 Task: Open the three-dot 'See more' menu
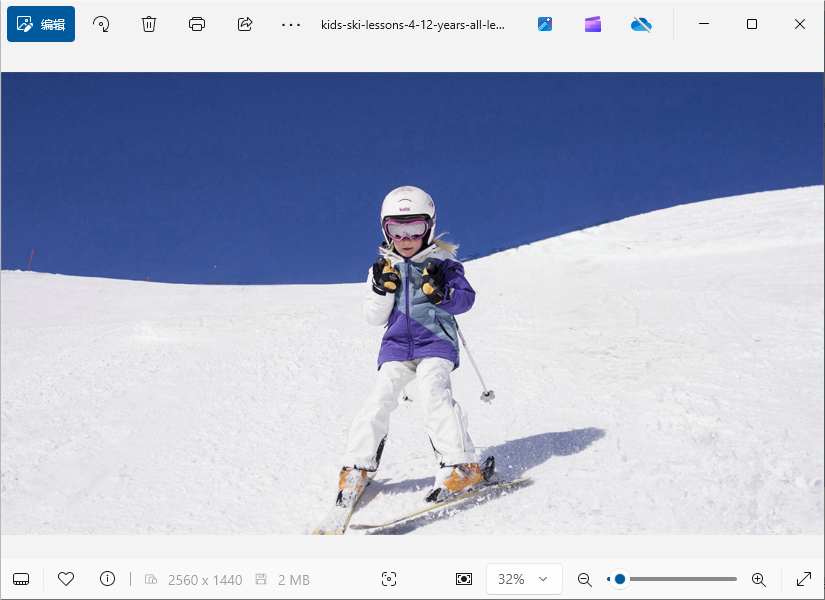tap(291, 24)
